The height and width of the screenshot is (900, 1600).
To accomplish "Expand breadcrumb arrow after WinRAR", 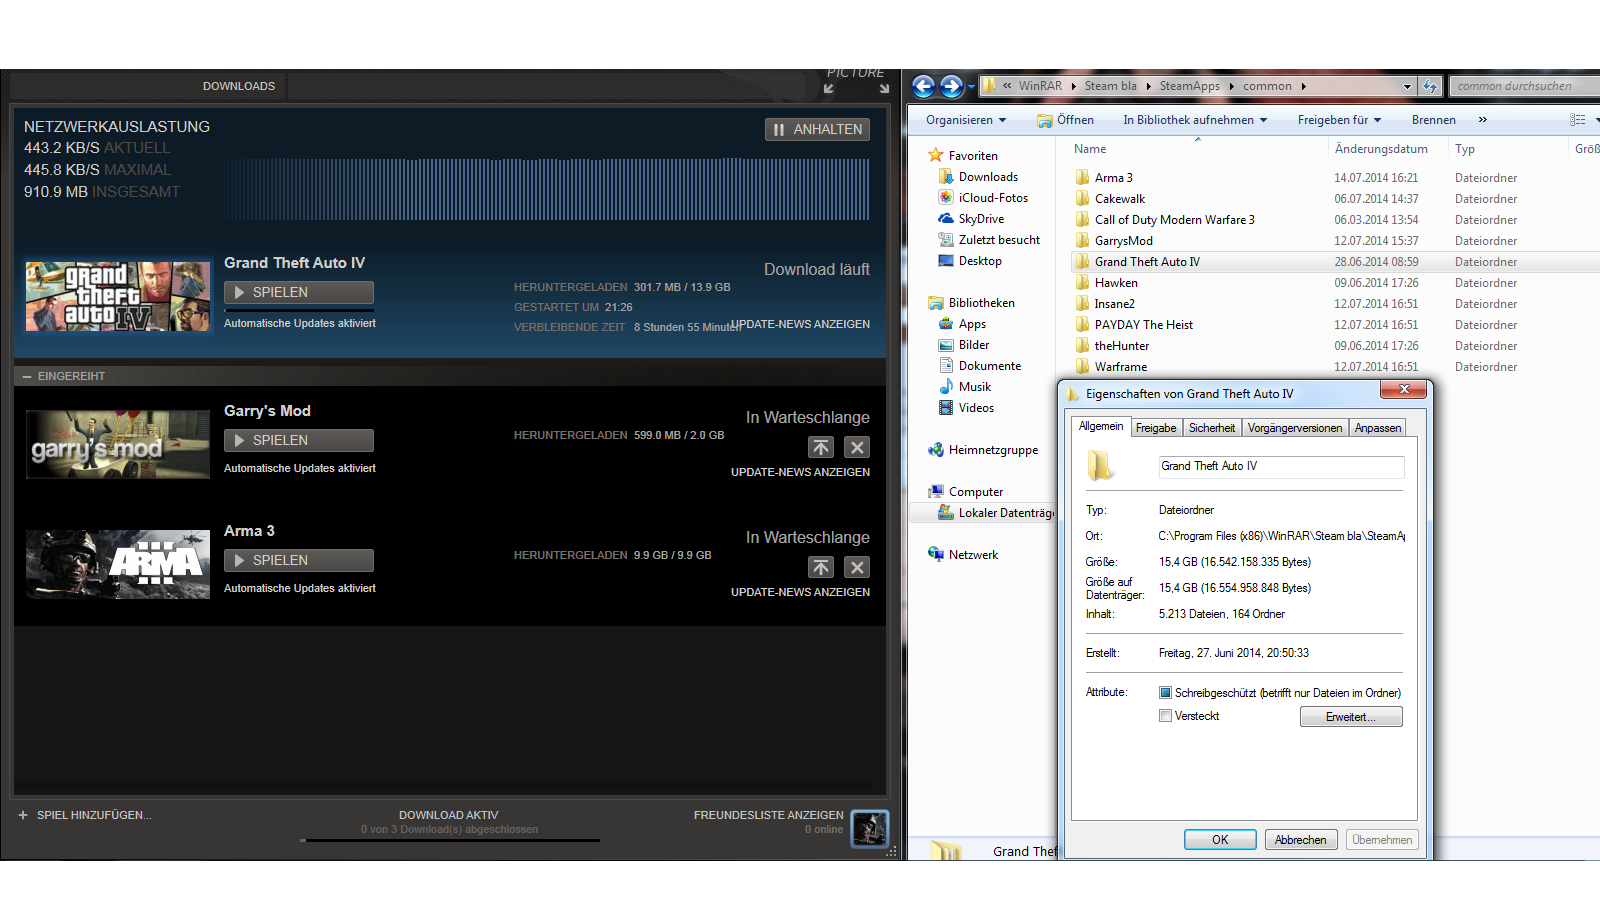I will point(1073,86).
